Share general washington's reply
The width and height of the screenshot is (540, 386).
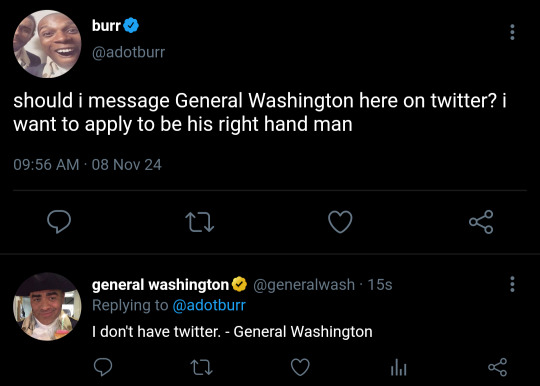pyautogui.click(x=497, y=367)
